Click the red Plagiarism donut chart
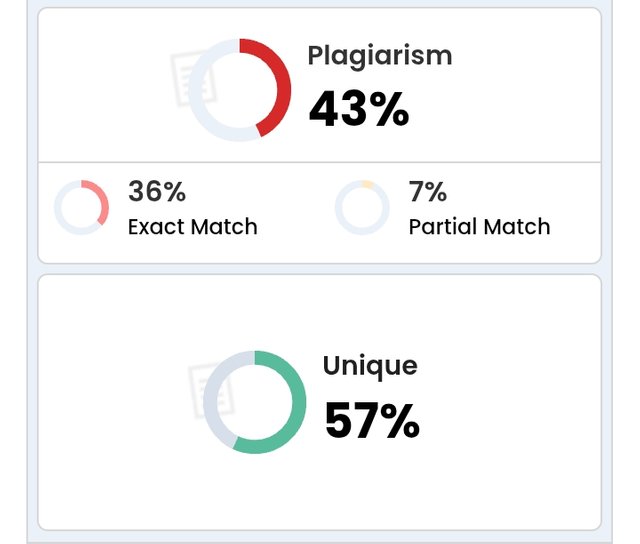 pos(240,90)
